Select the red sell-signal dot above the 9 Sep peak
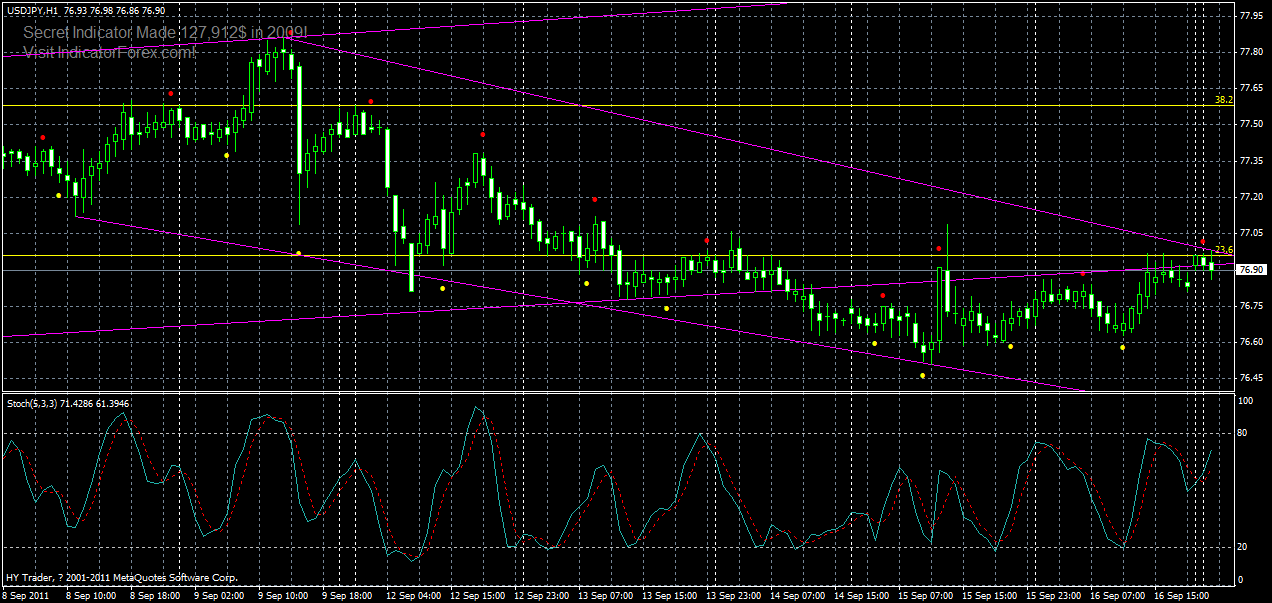Screen dimensions: 1272x603 coord(291,32)
